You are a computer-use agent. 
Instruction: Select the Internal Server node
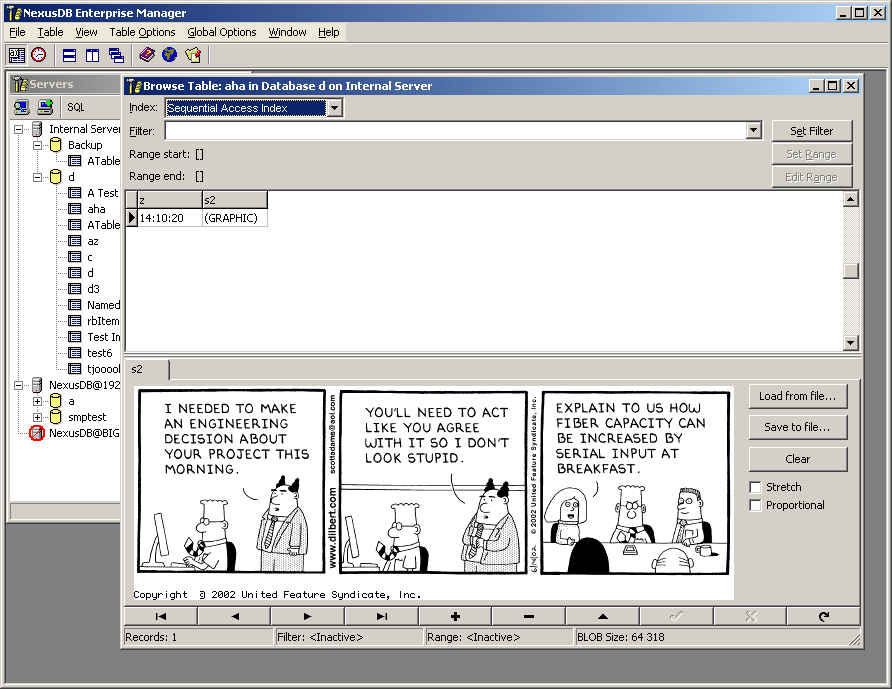click(84, 129)
